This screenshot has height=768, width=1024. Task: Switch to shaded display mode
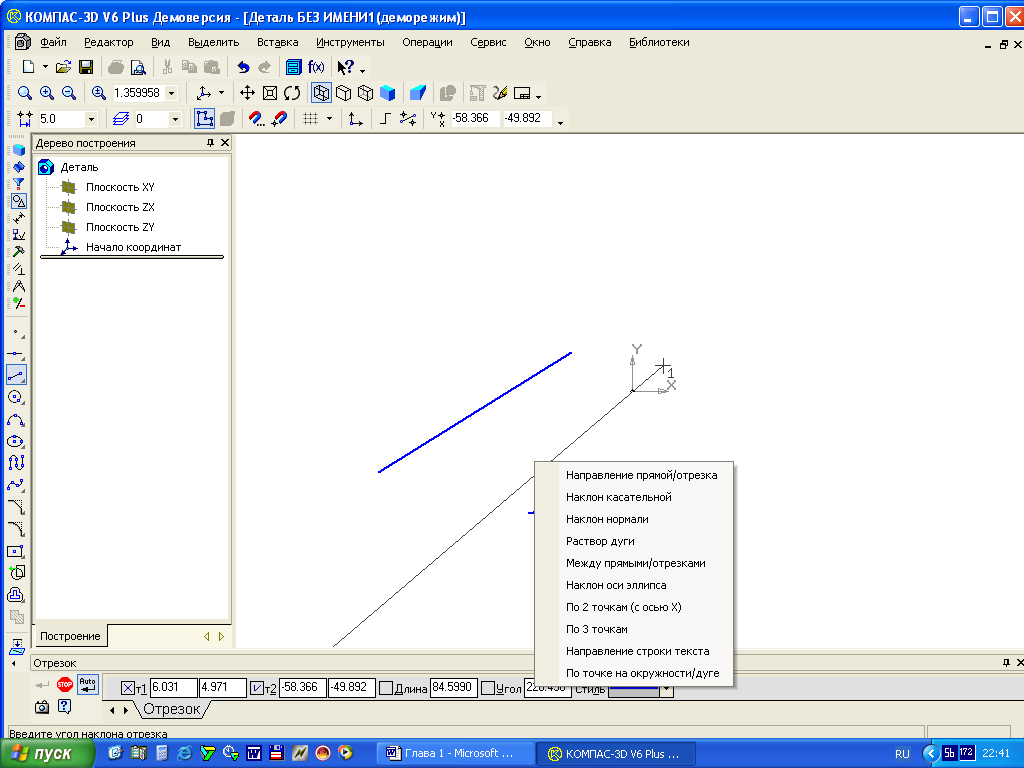388,93
